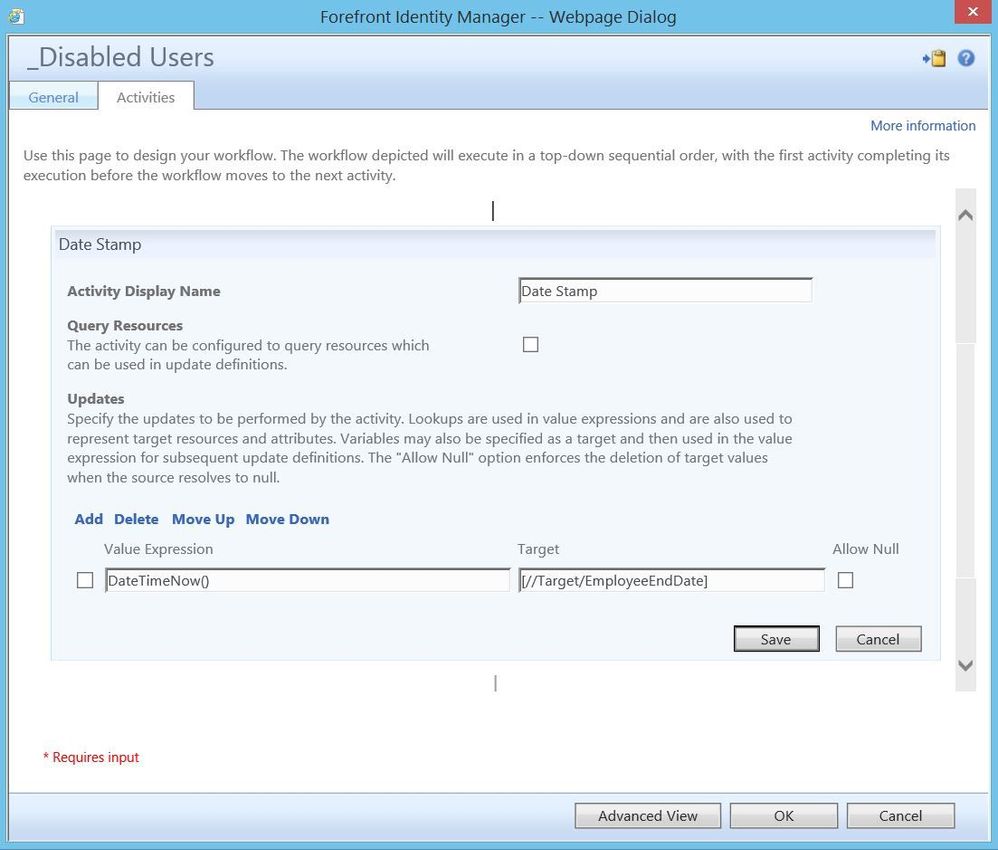Click the Internet Explorer icon in title bar
The image size is (998, 850).
(17, 16)
